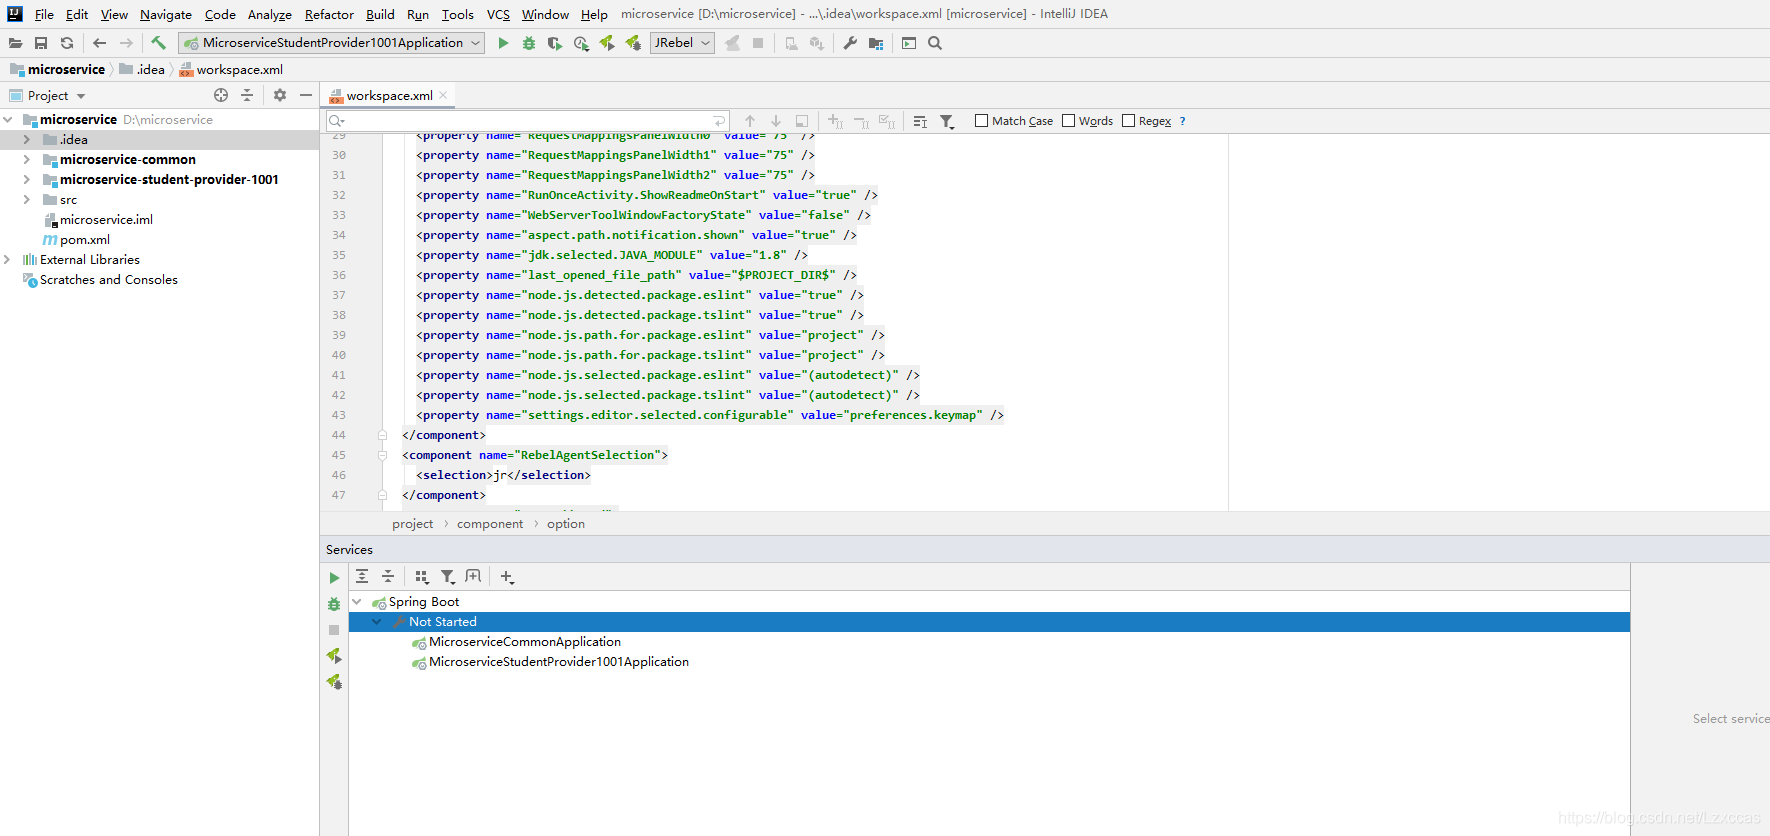Select the workspace.xml editor tab
Image resolution: width=1770 pixels, height=836 pixels.
pos(389,96)
